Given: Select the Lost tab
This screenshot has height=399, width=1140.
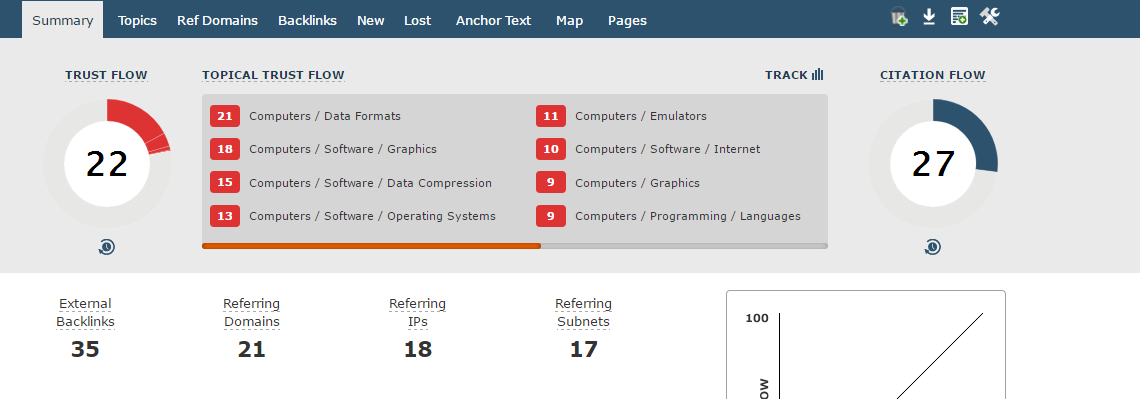Looking at the screenshot, I should 418,20.
